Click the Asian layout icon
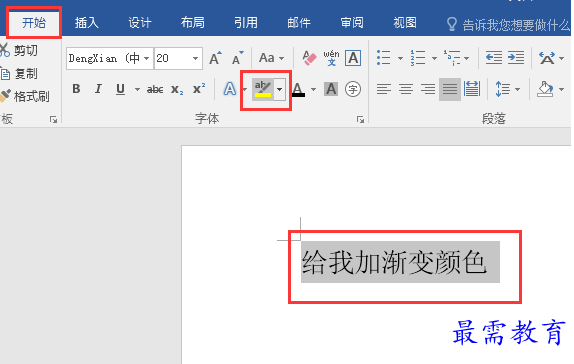574x364 pixels. 547,58
